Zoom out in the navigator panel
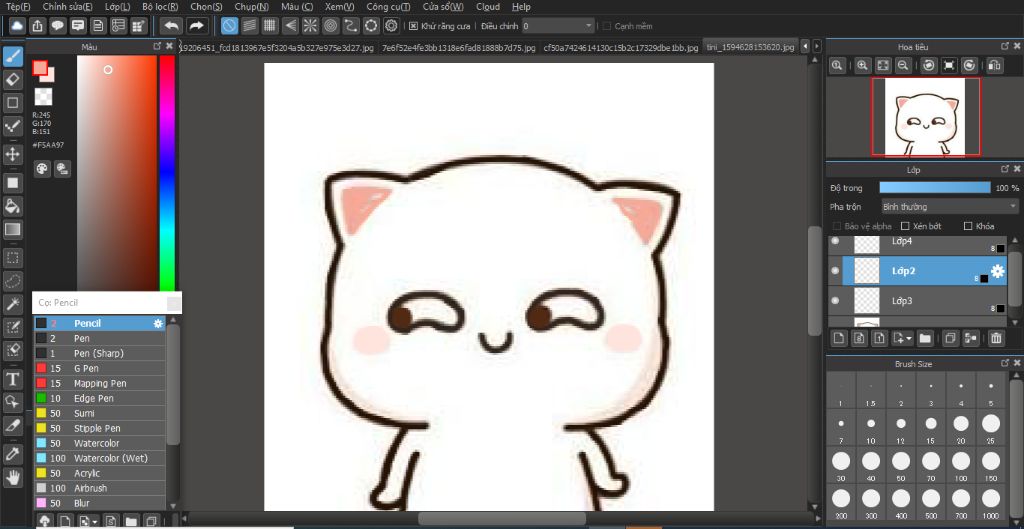 click(903, 65)
